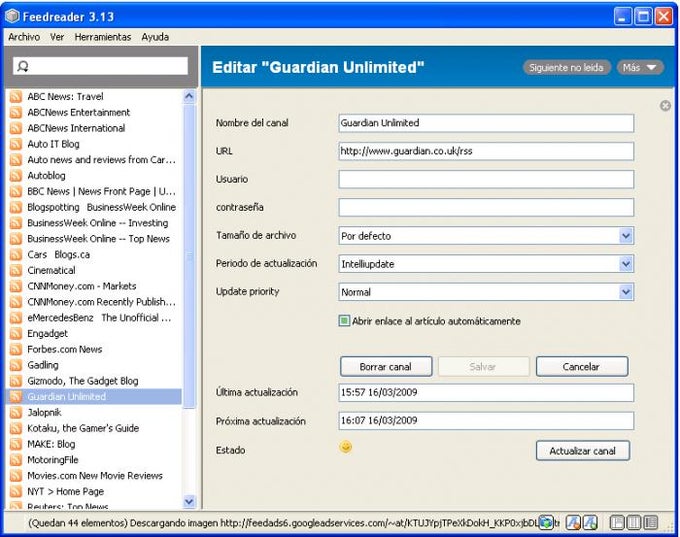Select Blogspotting BusinessWeek Online feed
This screenshot has height=537, width=680.
click(94, 207)
